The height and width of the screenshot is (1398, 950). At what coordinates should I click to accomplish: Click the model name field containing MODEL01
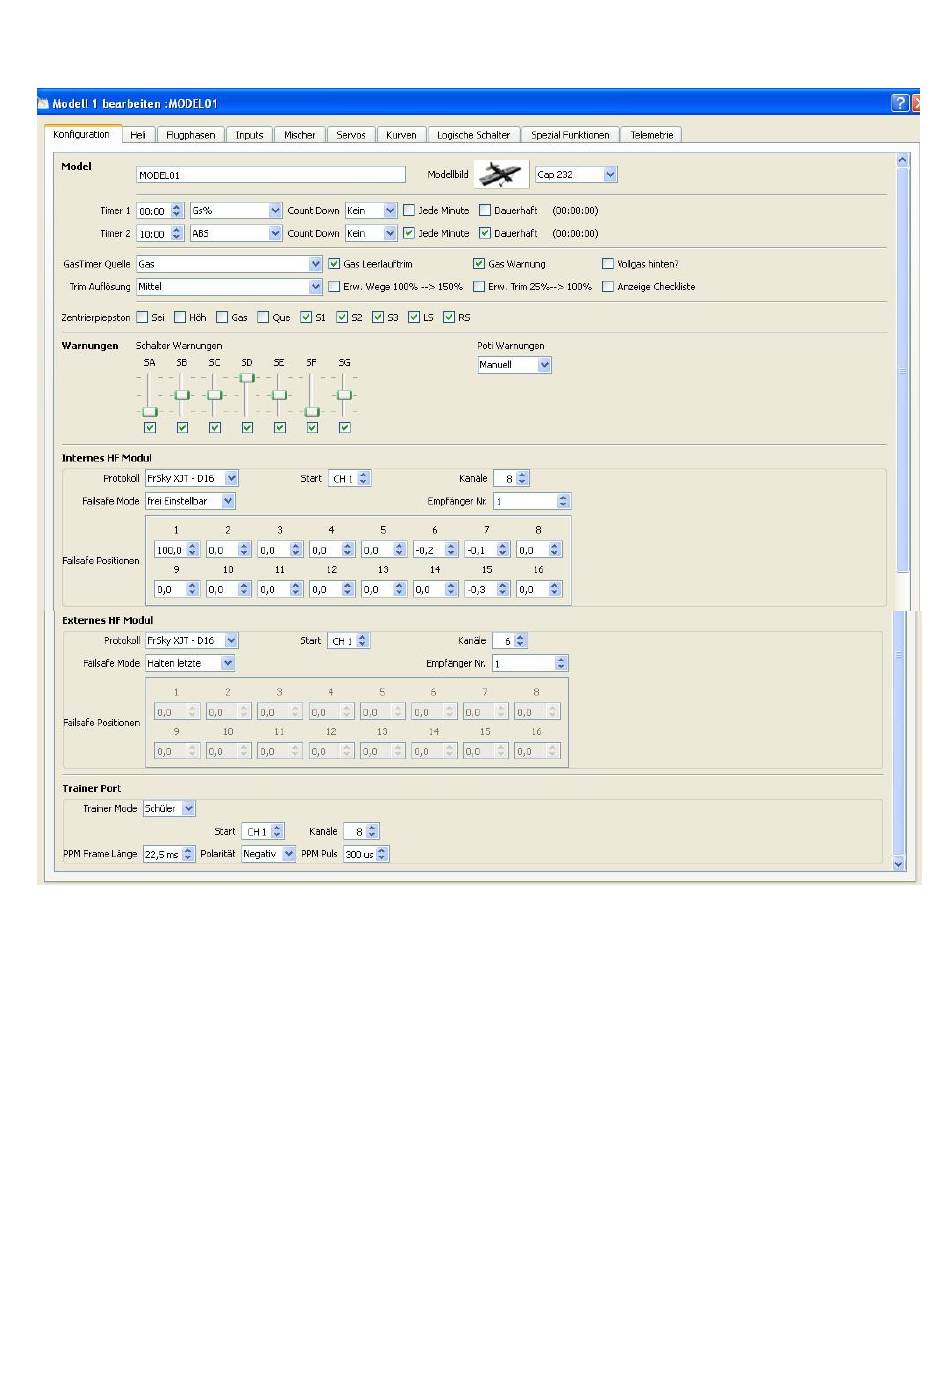tap(271, 175)
